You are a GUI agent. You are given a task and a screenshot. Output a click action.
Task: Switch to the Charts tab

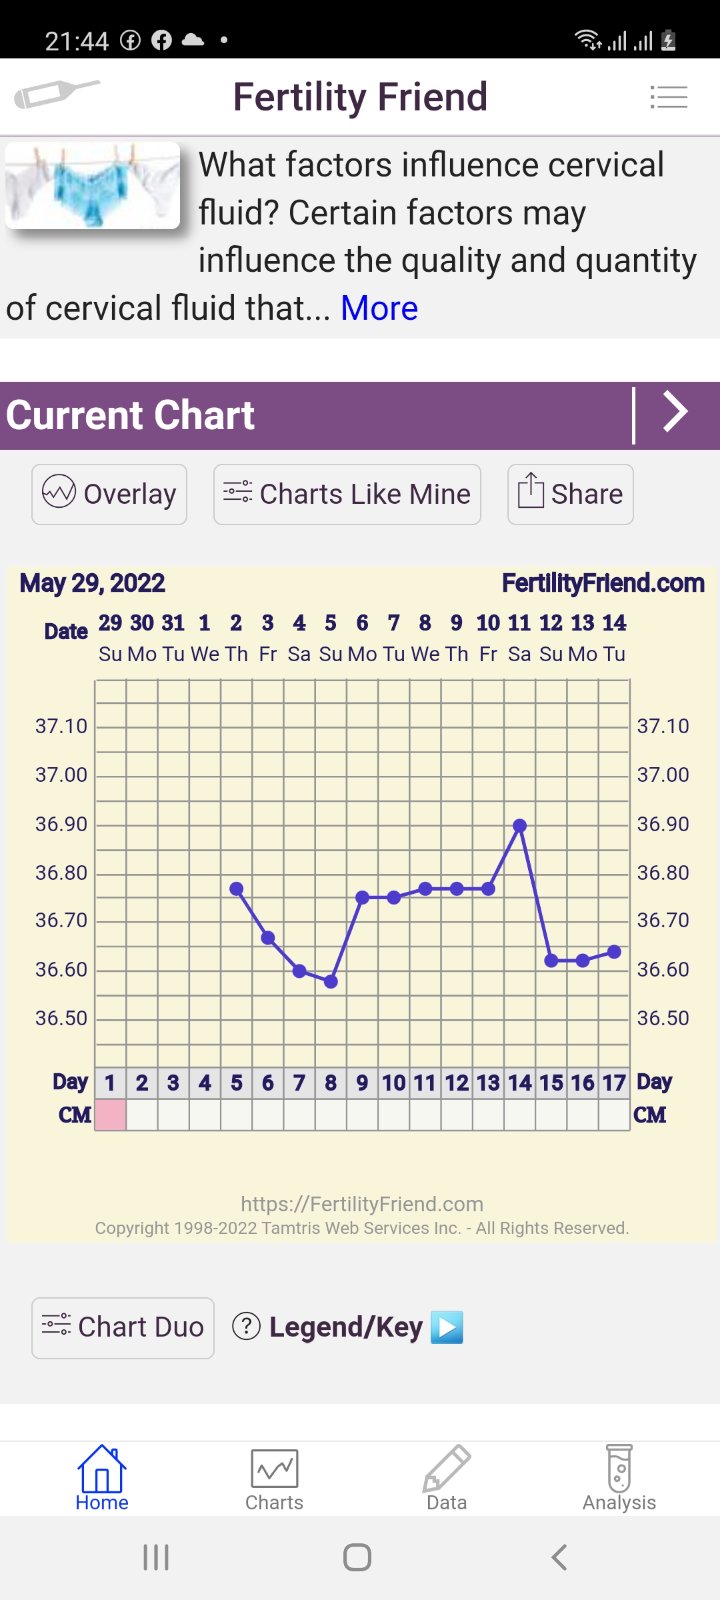tap(274, 1478)
